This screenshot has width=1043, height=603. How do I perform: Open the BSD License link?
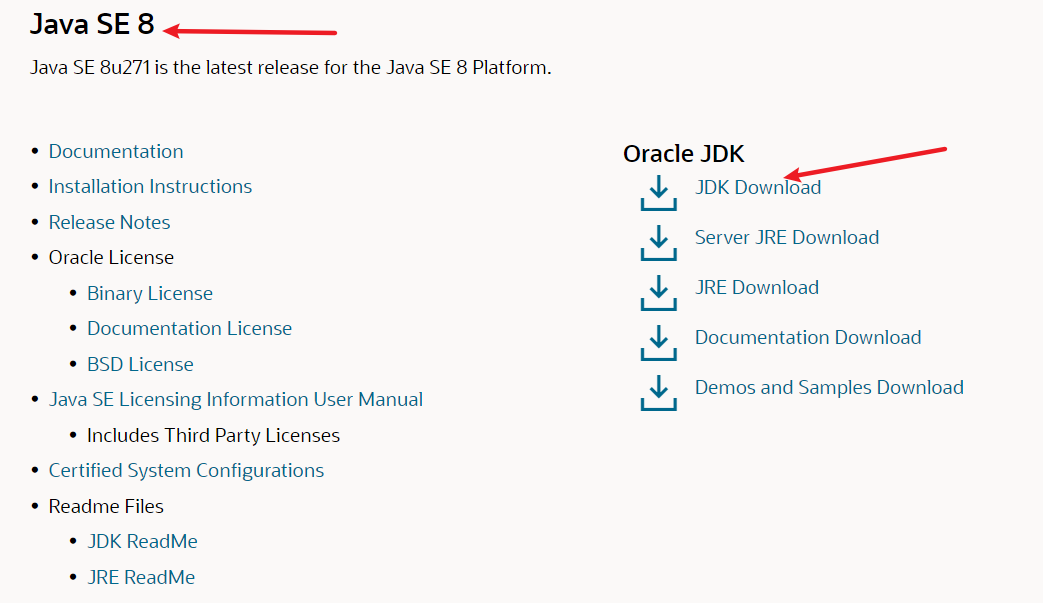[140, 364]
